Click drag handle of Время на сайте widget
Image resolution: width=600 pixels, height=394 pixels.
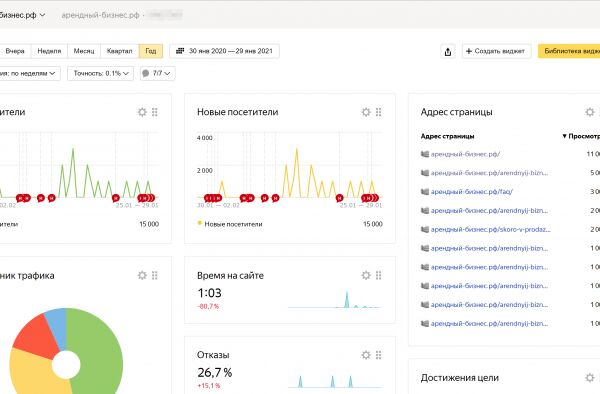point(378,275)
